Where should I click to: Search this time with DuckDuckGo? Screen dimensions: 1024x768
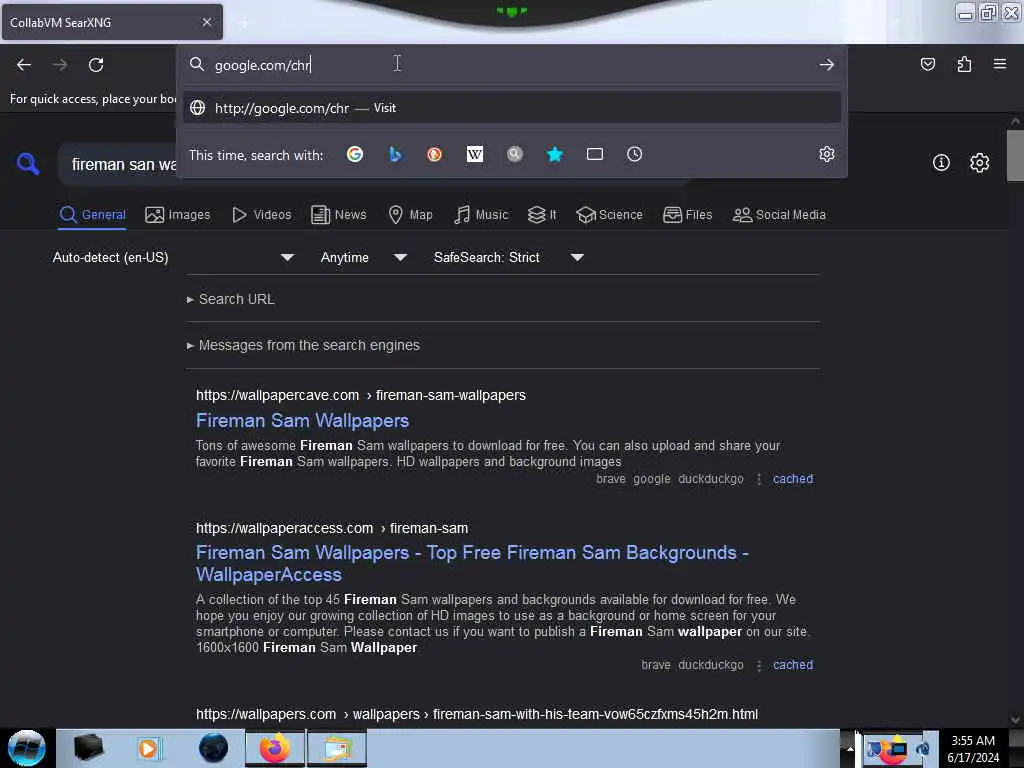[434, 154]
